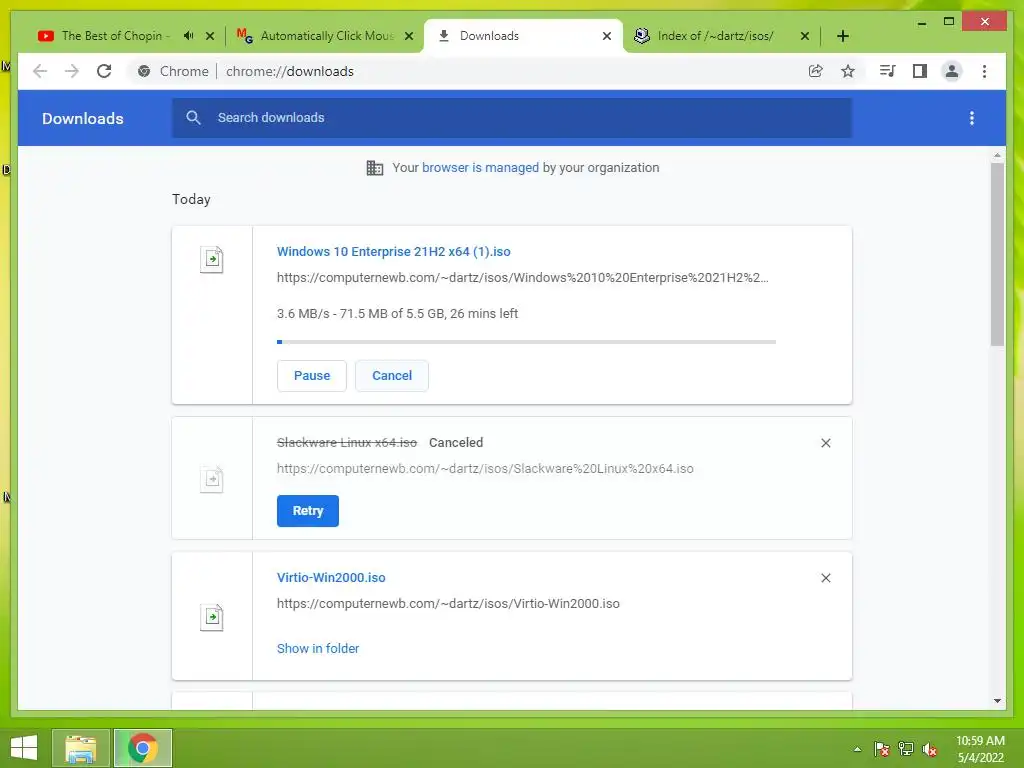
Task: Open the network tray icon
Action: coord(906,749)
